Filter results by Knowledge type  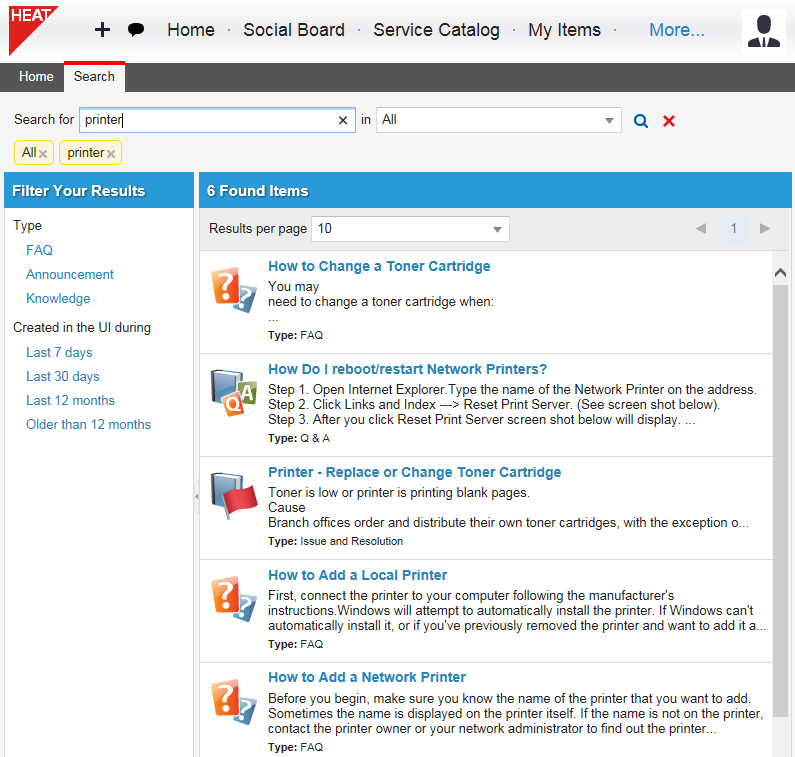coord(58,298)
